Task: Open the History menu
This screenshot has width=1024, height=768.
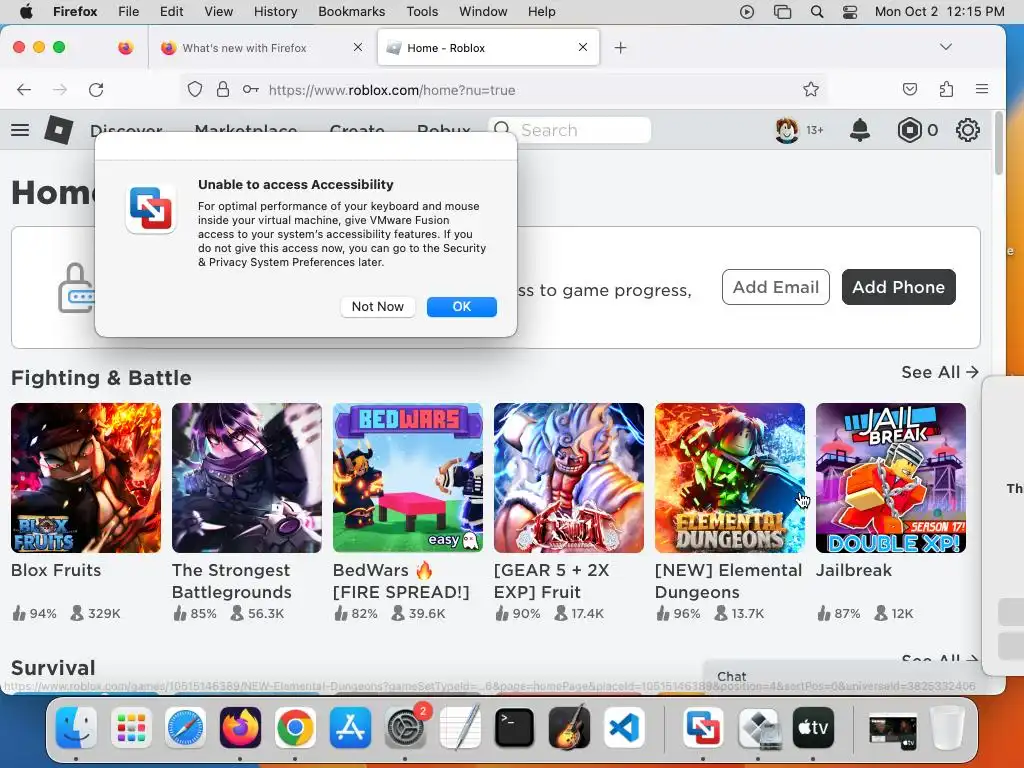Action: [275, 12]
